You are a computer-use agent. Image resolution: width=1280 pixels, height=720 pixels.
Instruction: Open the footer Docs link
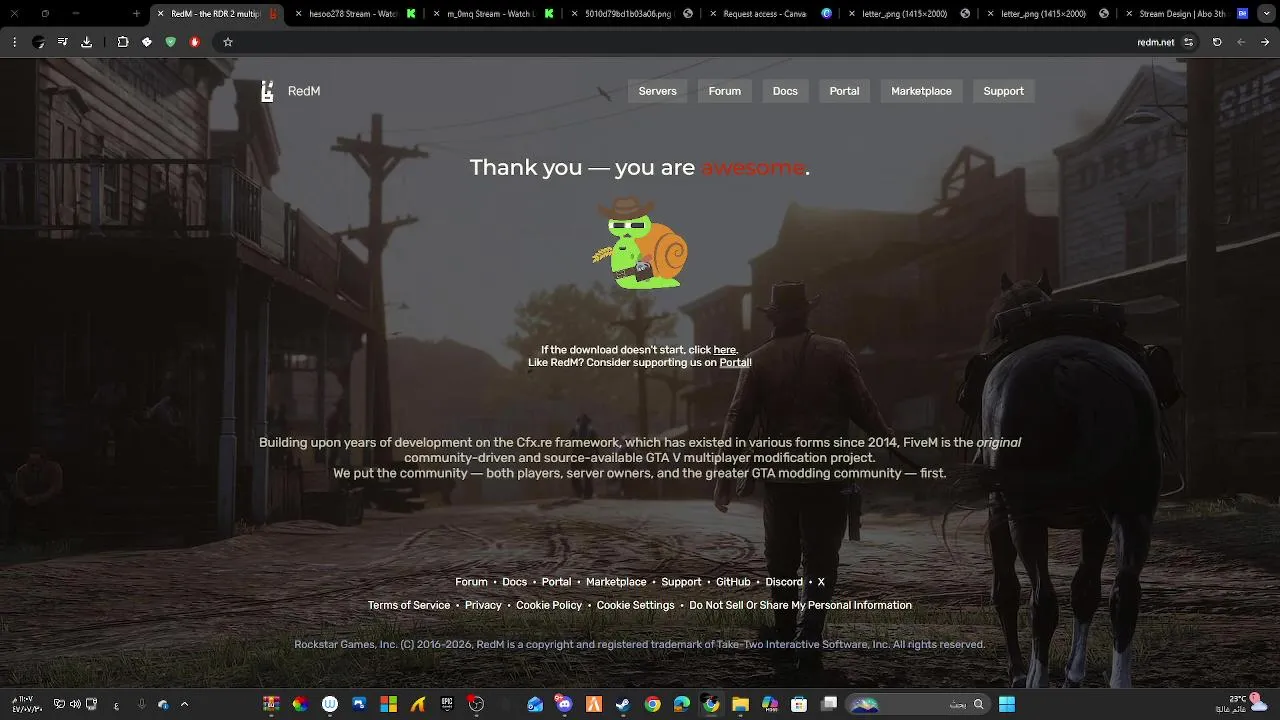coord(514,582)
